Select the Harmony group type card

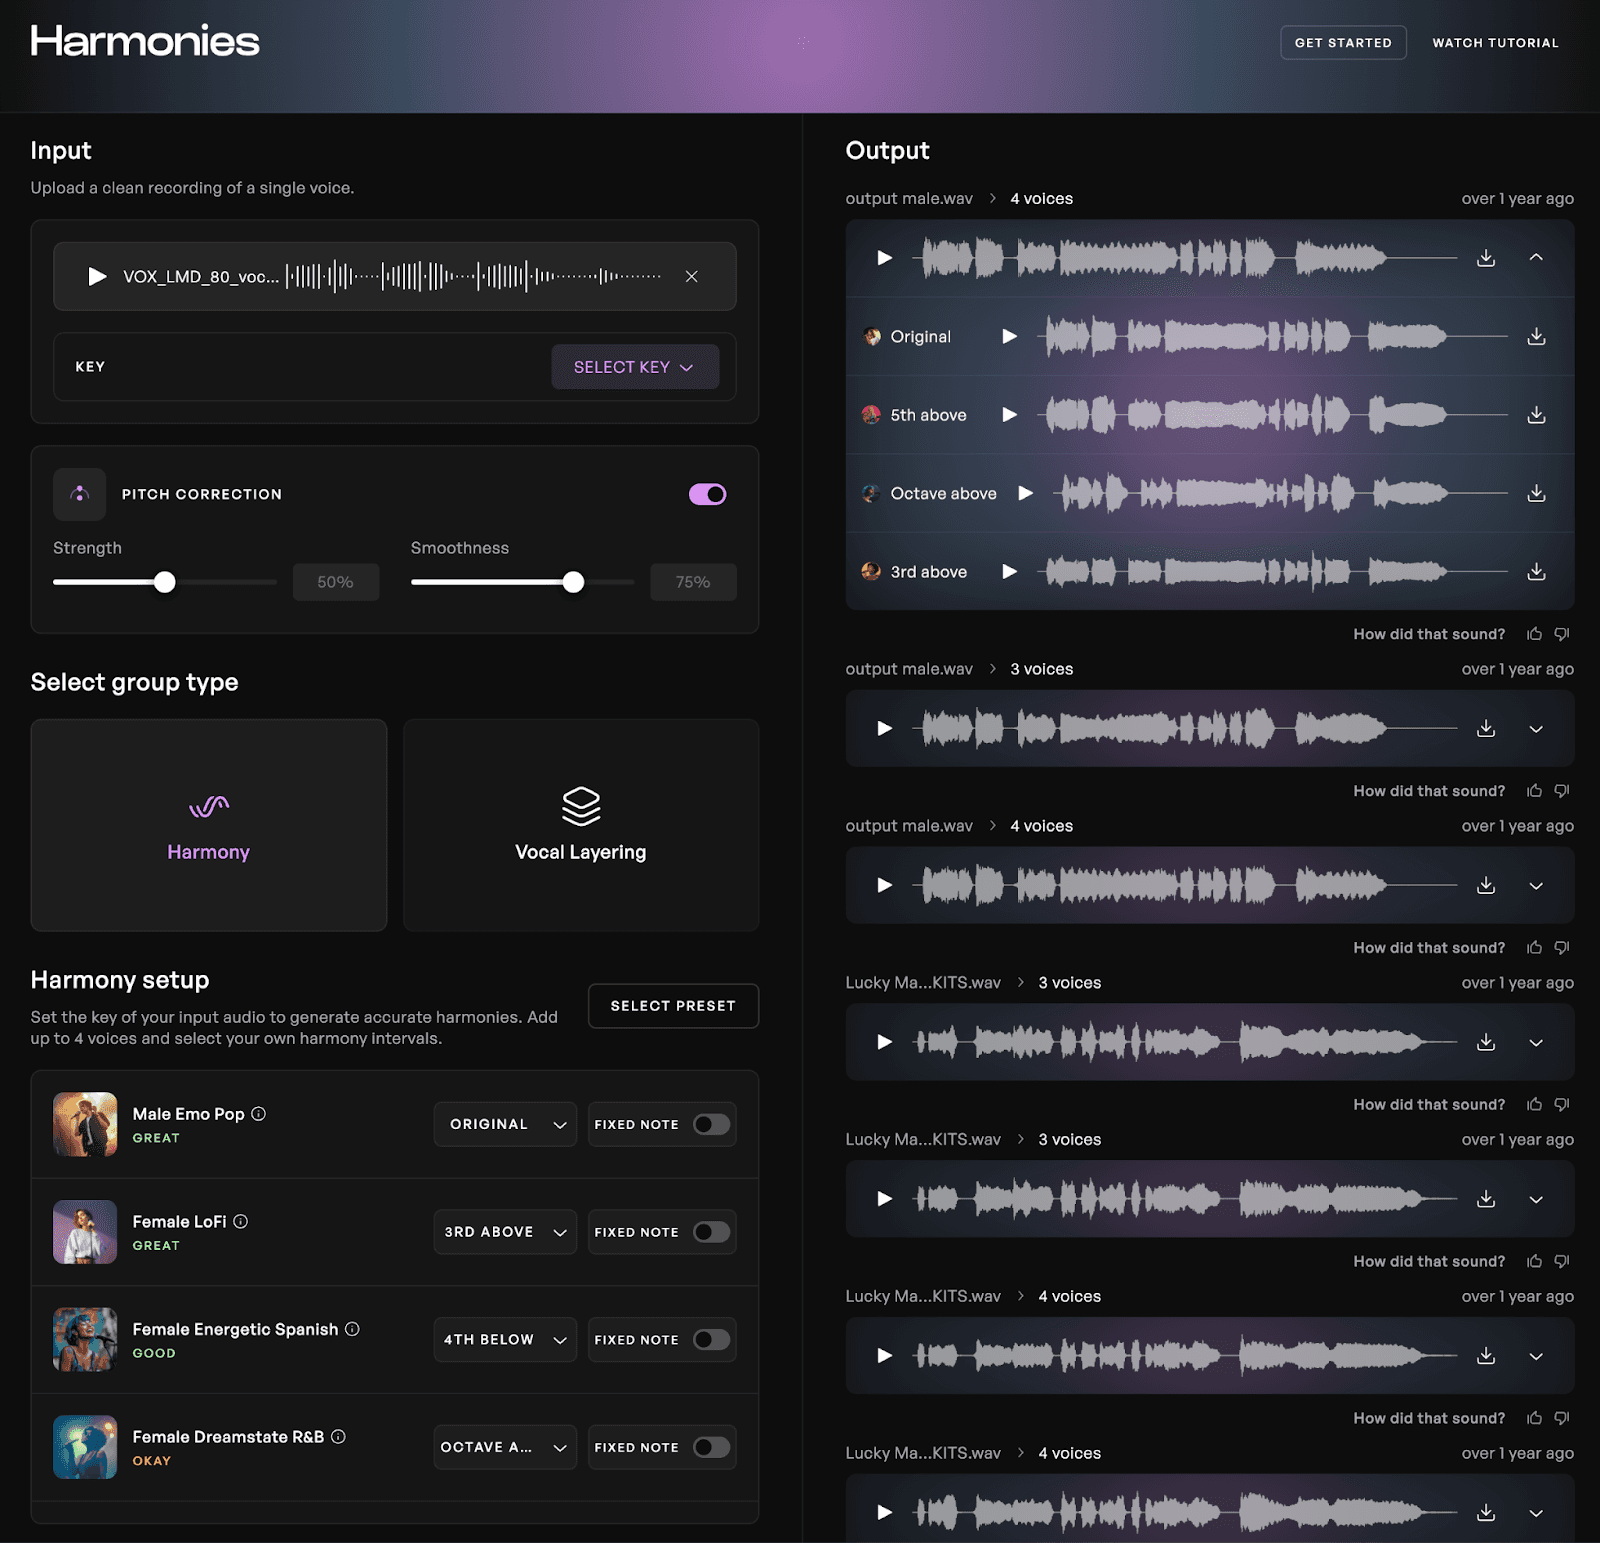tap(209, 825)
